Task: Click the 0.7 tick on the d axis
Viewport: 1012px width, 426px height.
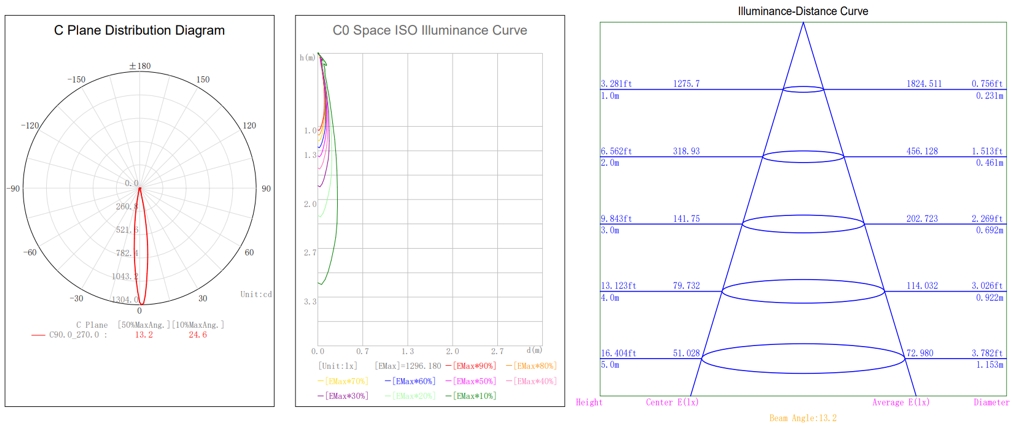Action: coord(363,351)
